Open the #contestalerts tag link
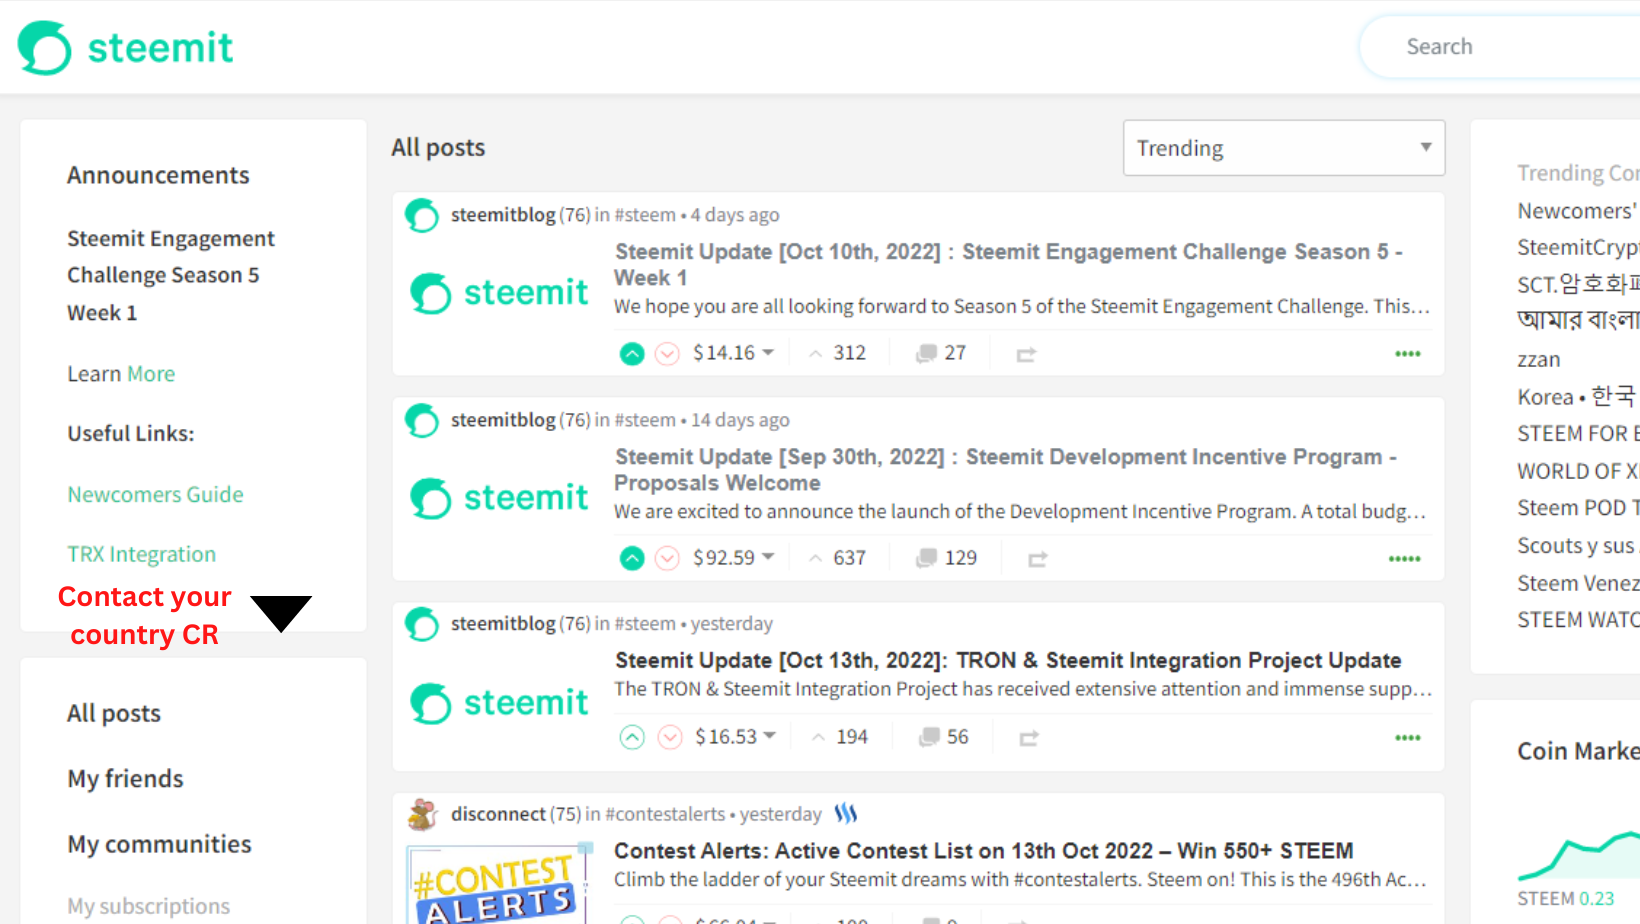The width and height of the screenshot is (1640, 924). coord(665,815)
